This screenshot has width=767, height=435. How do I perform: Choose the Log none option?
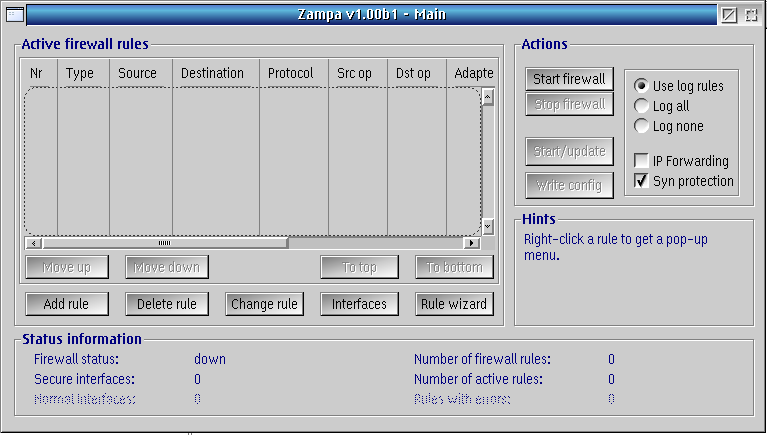pyautogui.click(x=641, y=126)
